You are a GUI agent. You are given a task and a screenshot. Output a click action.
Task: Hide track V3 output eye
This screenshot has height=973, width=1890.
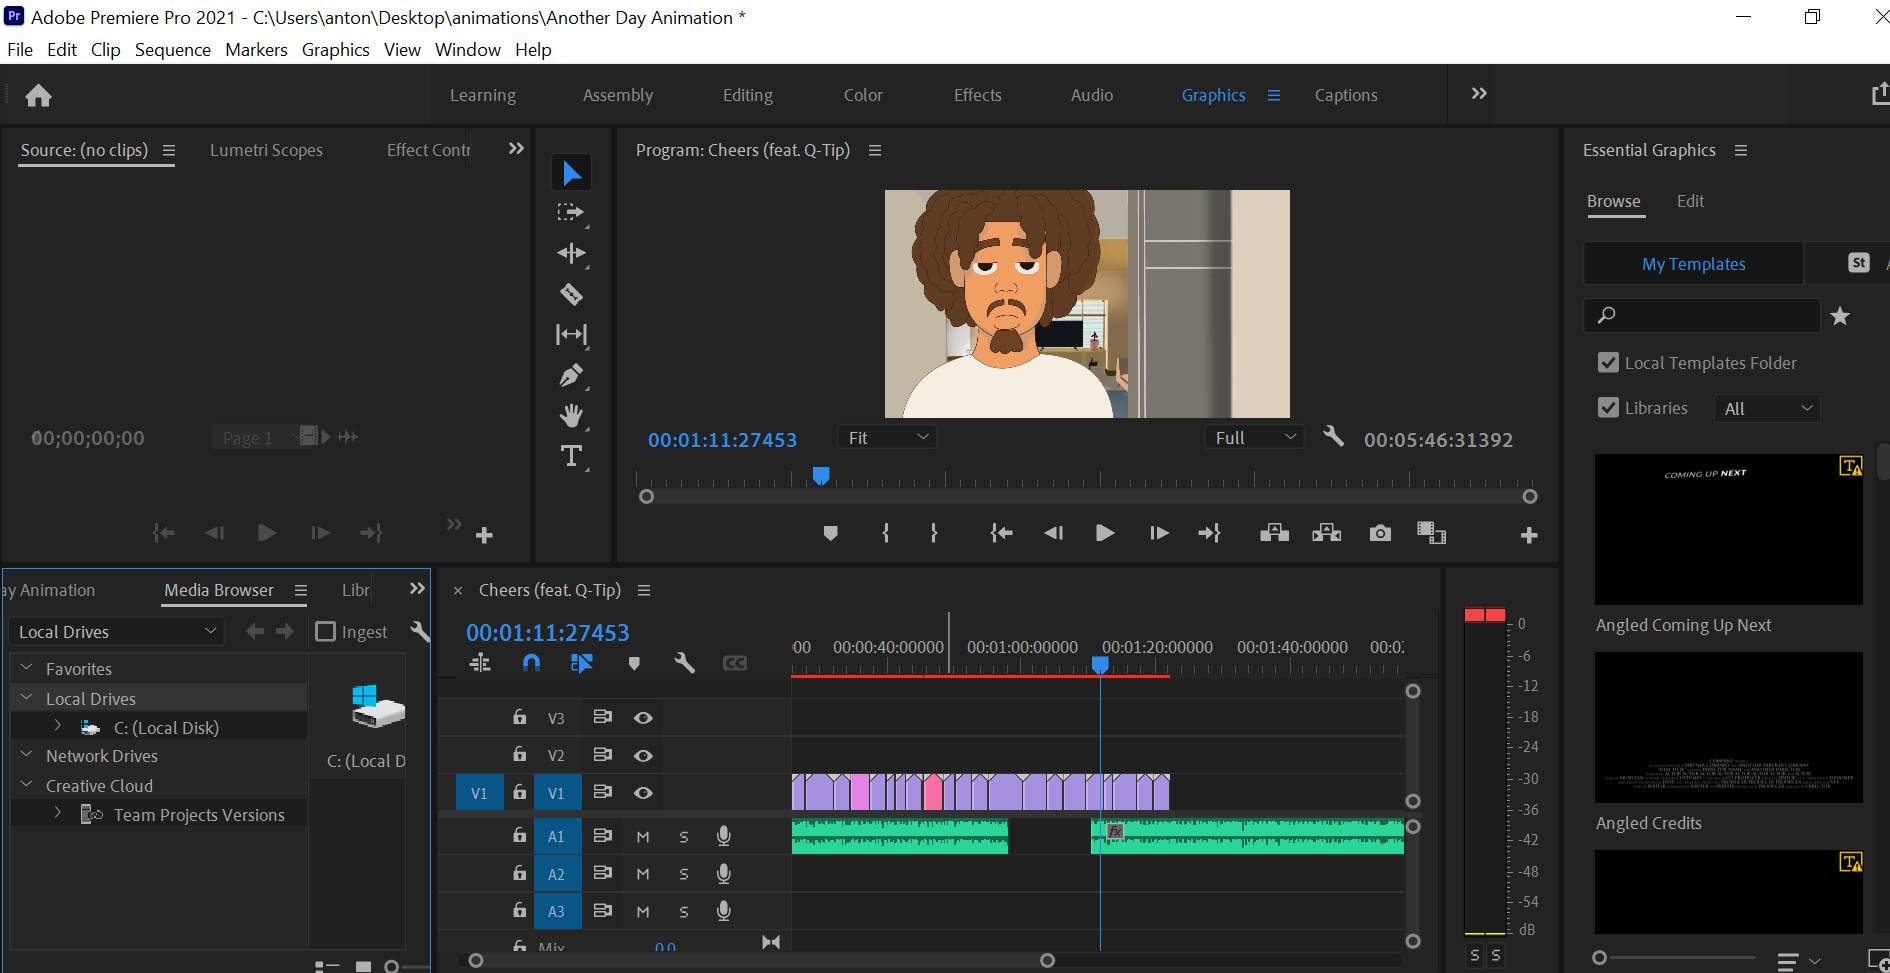643,718
